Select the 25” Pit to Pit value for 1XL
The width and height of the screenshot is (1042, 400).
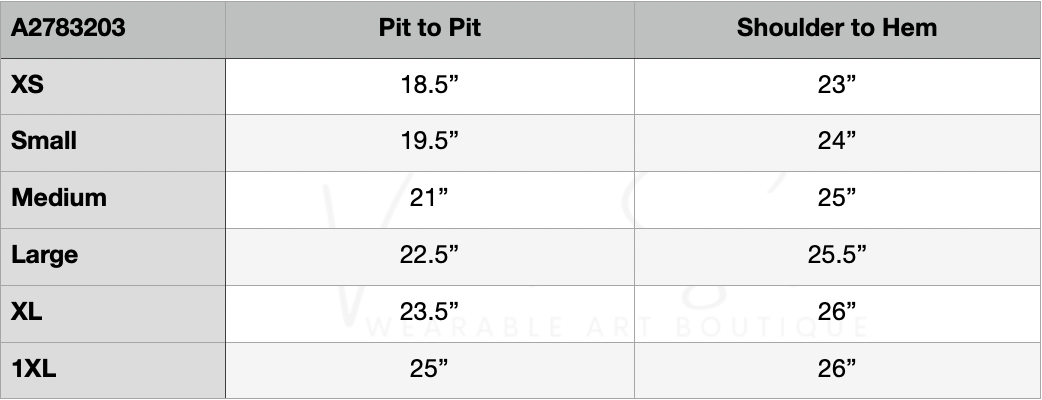tap(429, 369)
